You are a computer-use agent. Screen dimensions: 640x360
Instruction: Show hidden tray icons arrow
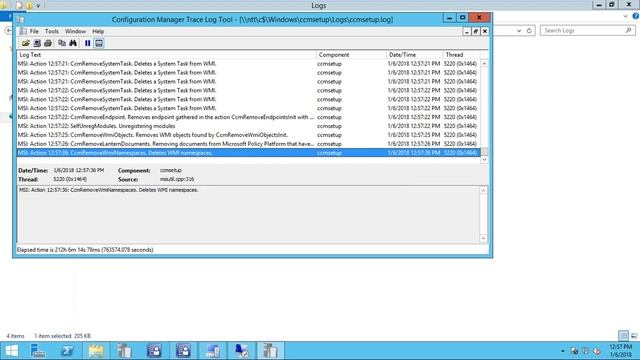pyautogui.click(x=562, y=351)
